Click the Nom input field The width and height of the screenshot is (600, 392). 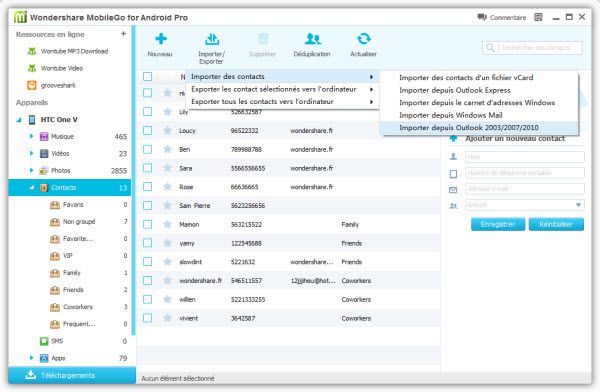point(525,157)
